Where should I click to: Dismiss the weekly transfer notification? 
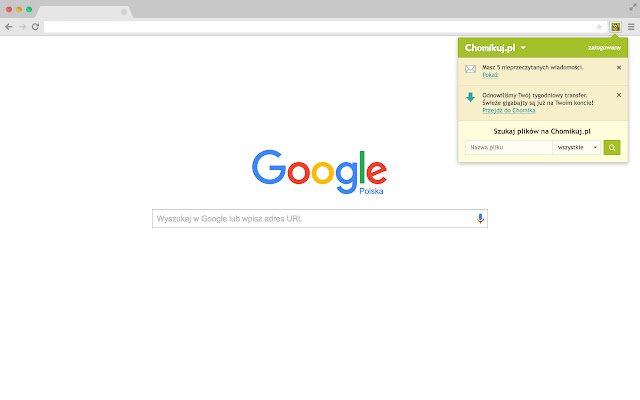[x=619, y=95]
